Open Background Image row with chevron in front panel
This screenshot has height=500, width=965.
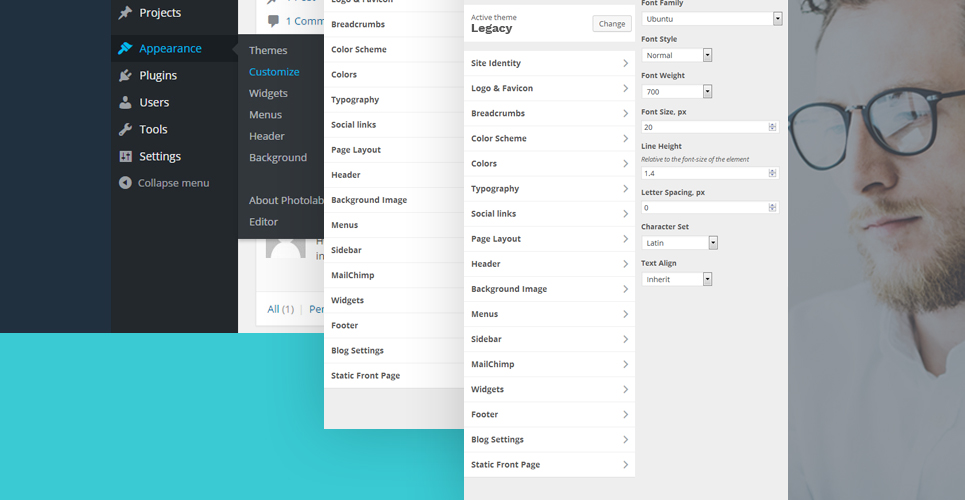coord(549,289)
